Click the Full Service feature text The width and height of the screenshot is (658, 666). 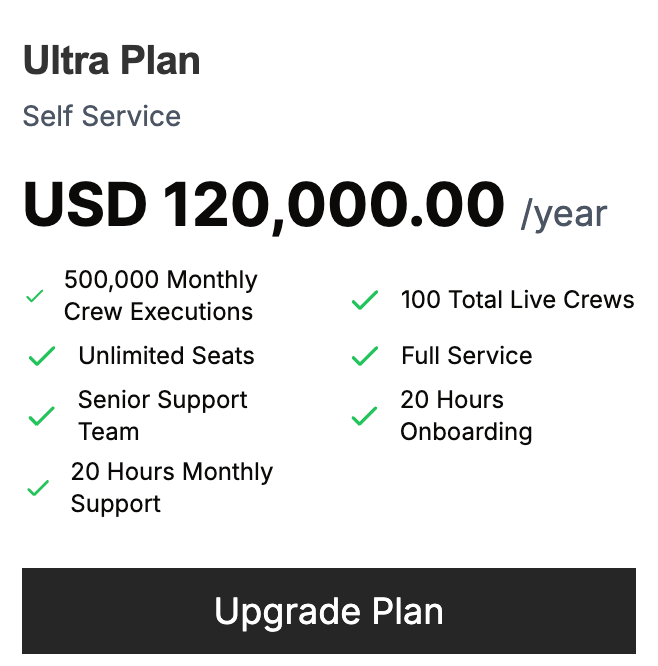(x=466, y=356)
